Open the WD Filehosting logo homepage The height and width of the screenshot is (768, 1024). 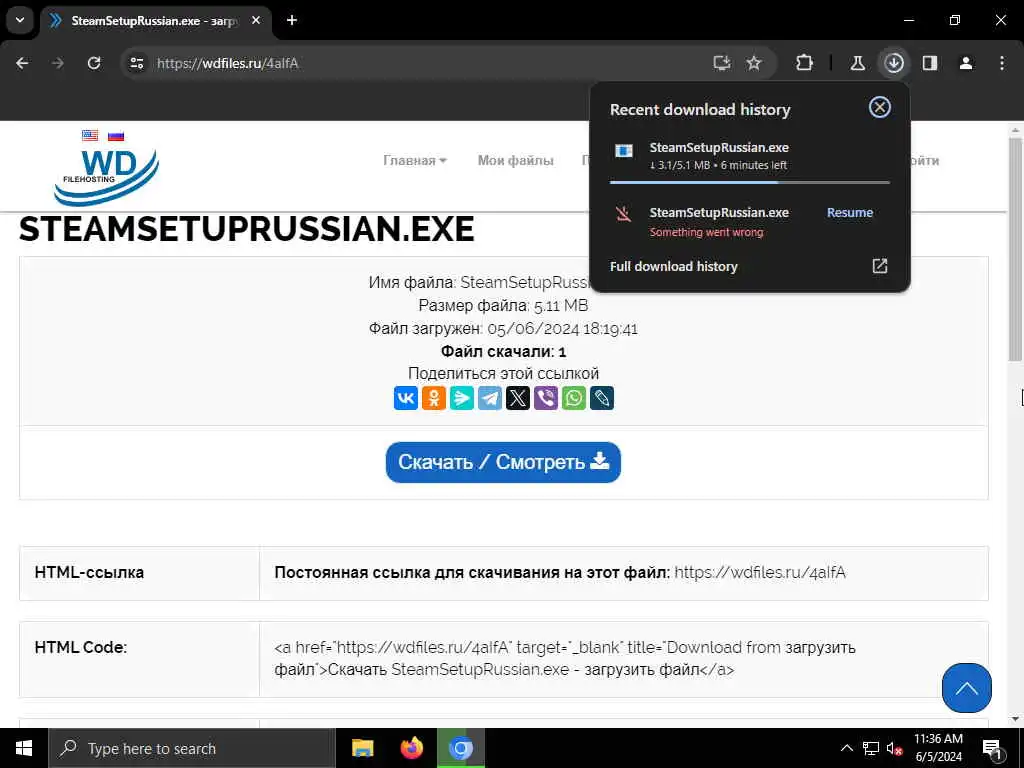click(x=106, y=177)
